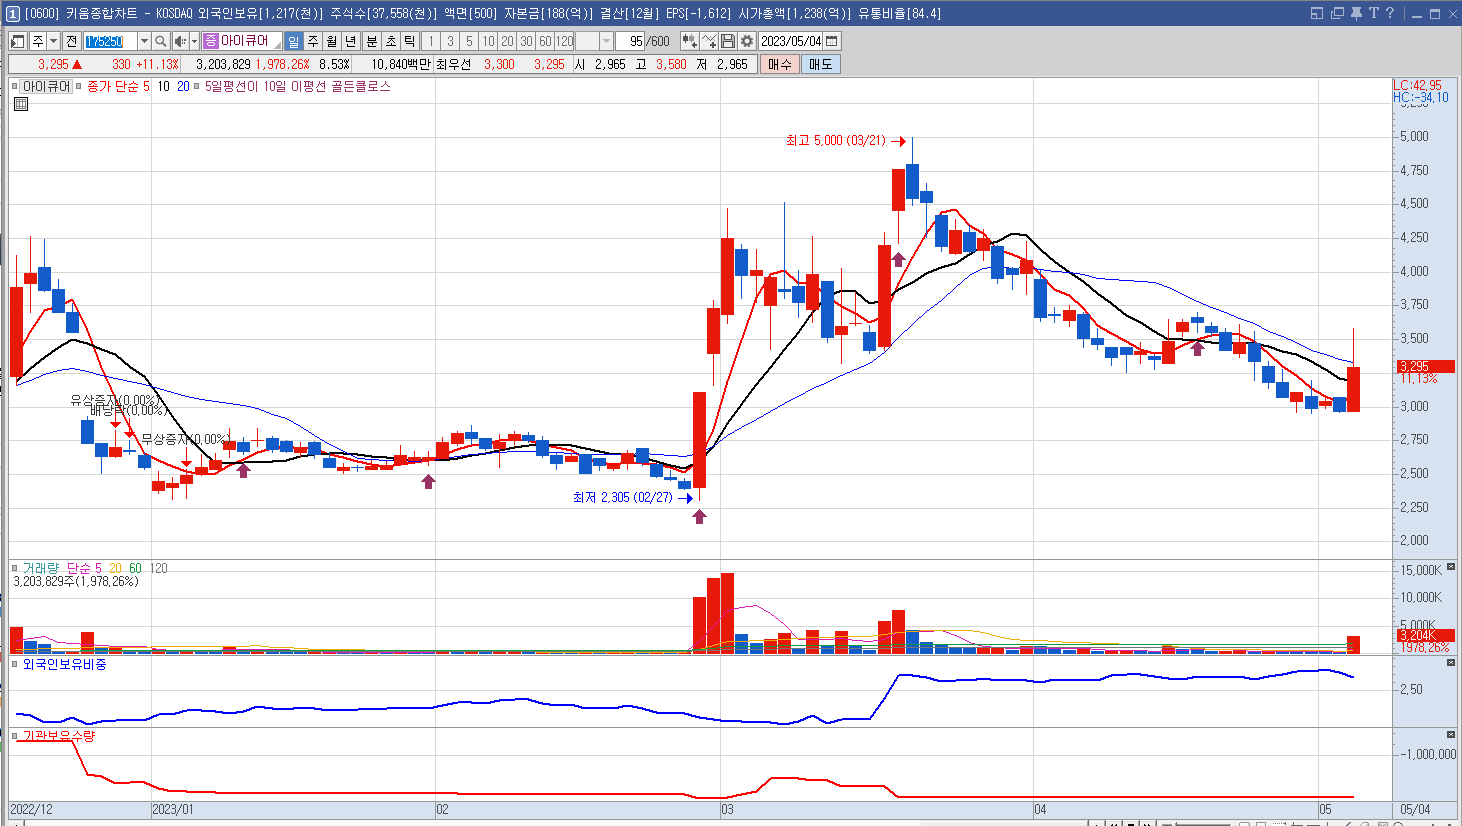Open the chart layout icon at toolbar start
Viewport: 1462px width, 826px height.
(x=18, y=41)
